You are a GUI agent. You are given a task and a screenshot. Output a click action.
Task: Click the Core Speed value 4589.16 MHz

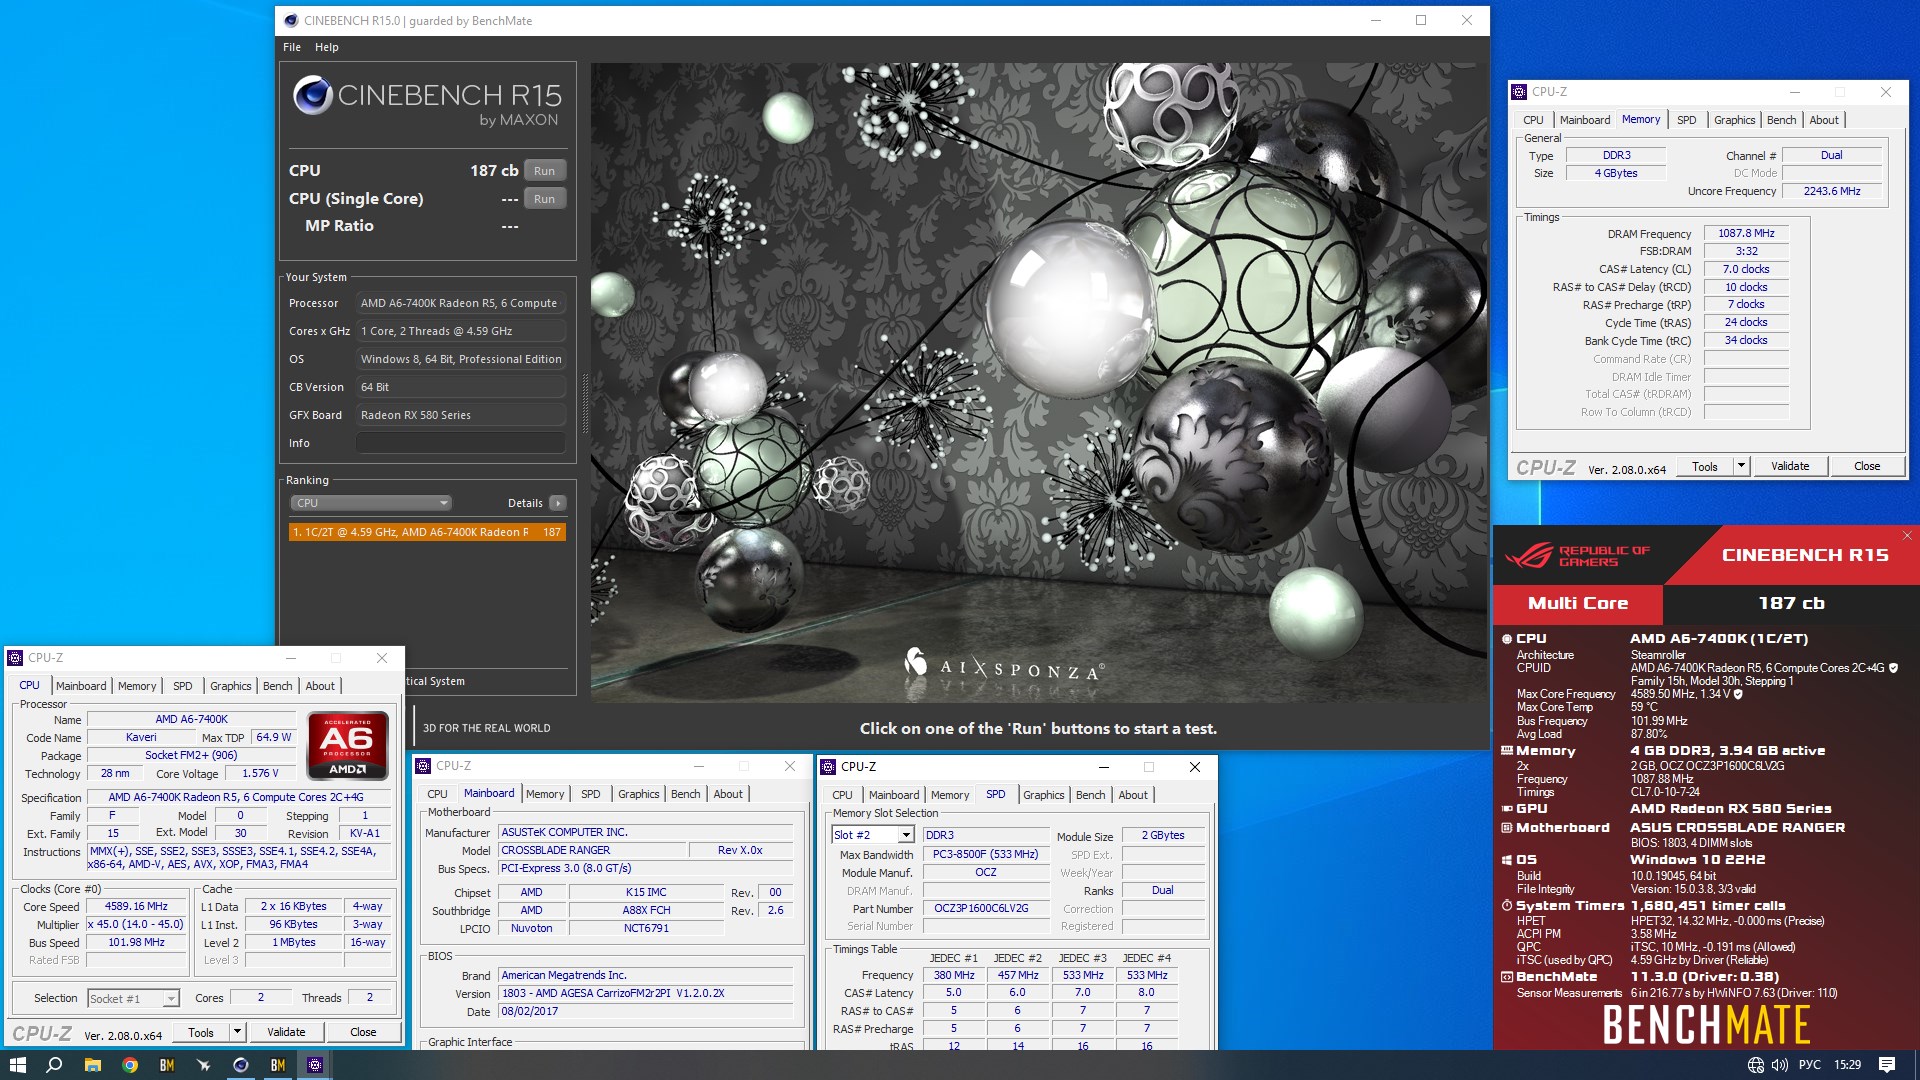click(136, 906)
